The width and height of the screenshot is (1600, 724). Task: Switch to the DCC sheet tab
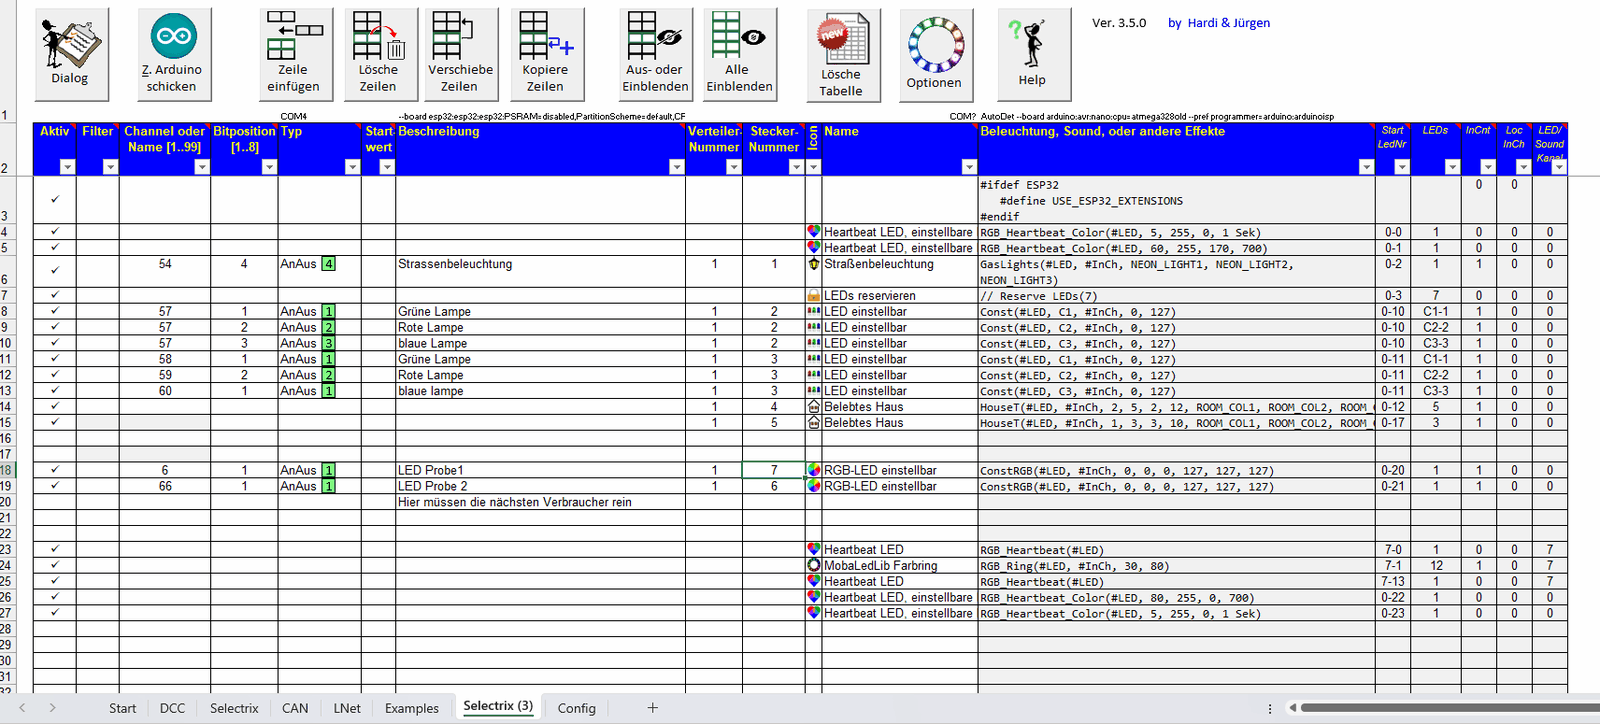click(172, 708)
